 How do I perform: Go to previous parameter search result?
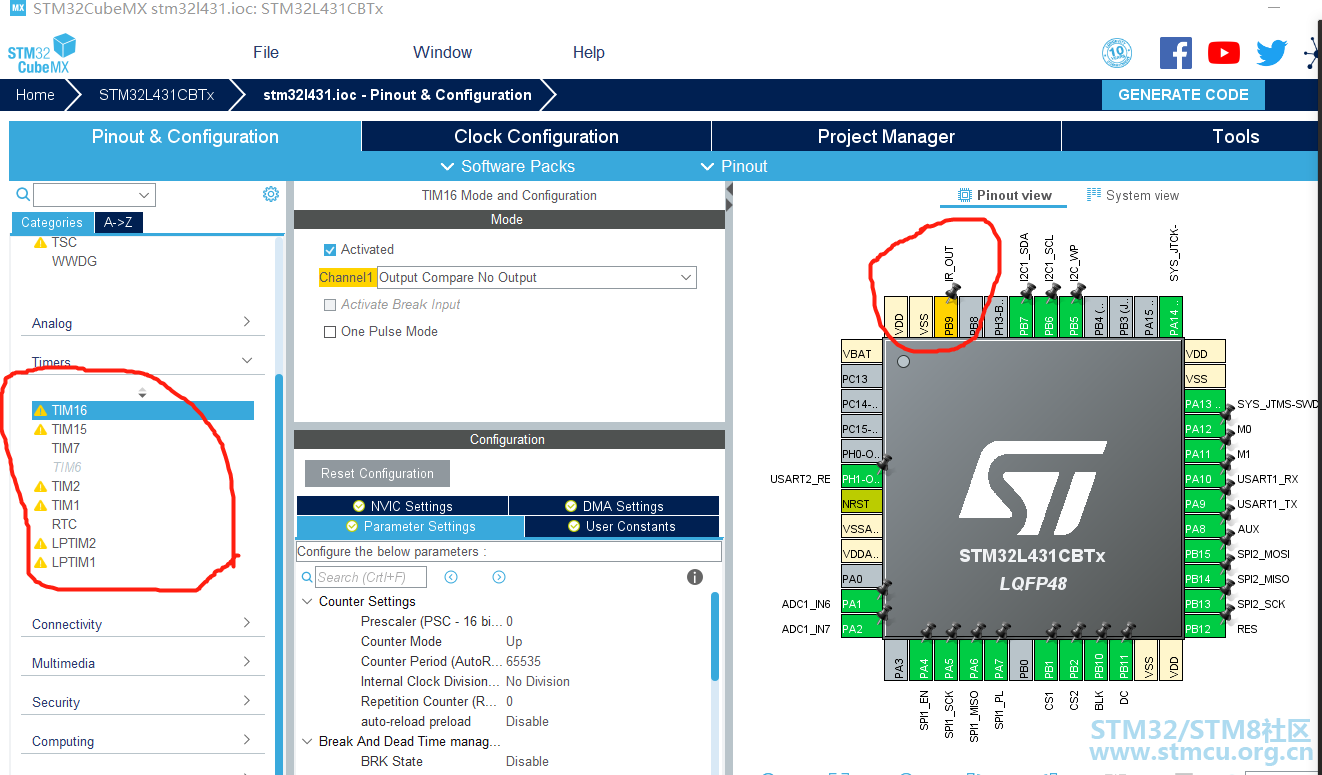[451, 577]
